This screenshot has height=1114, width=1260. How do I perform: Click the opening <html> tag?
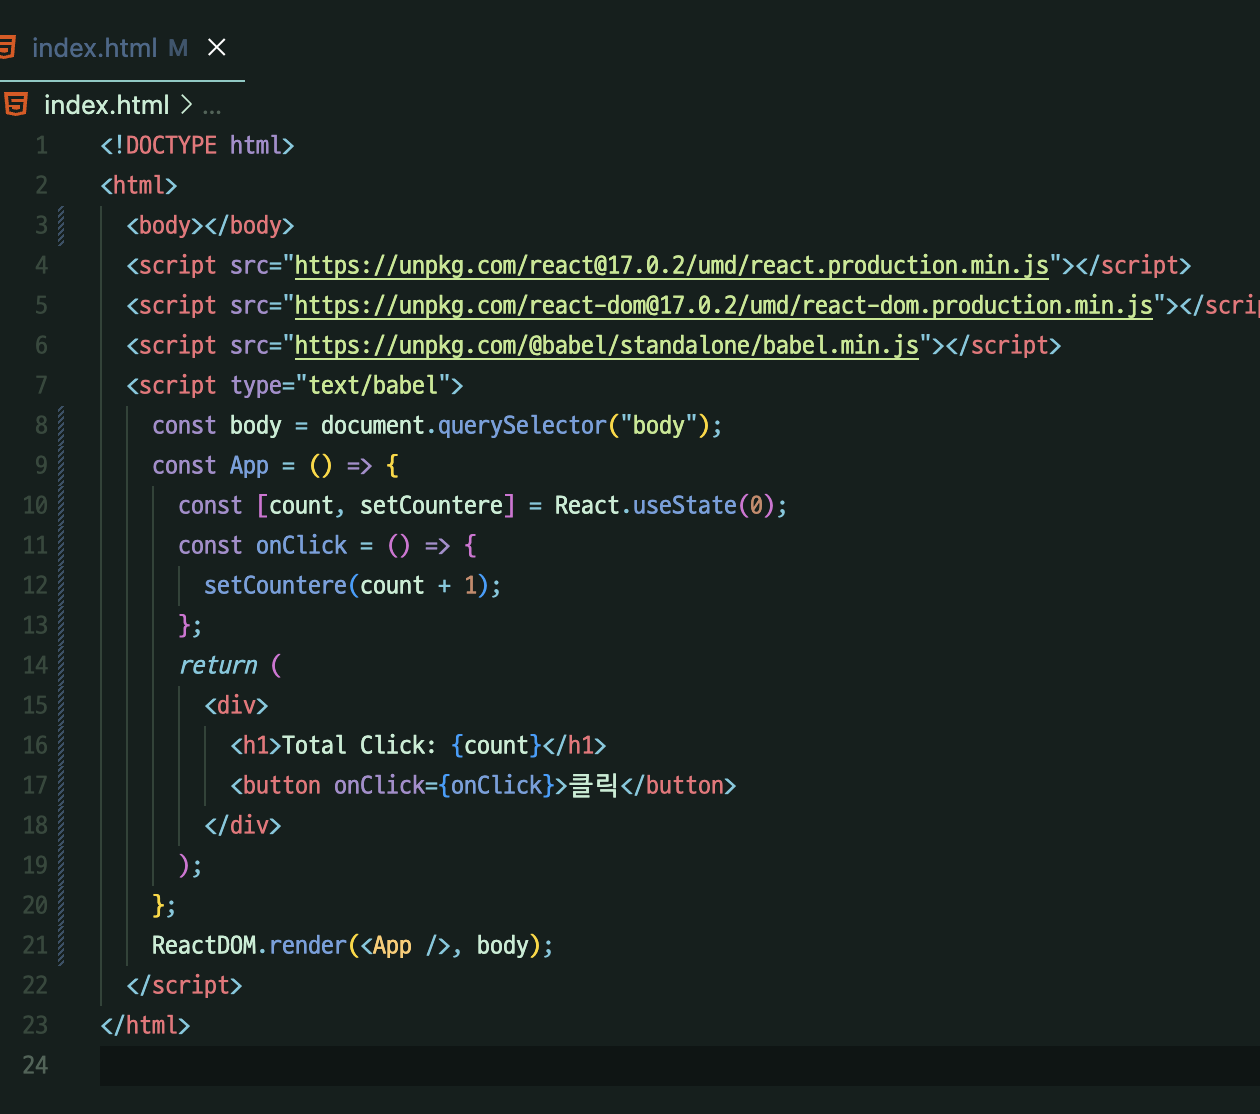click(139, 186)
